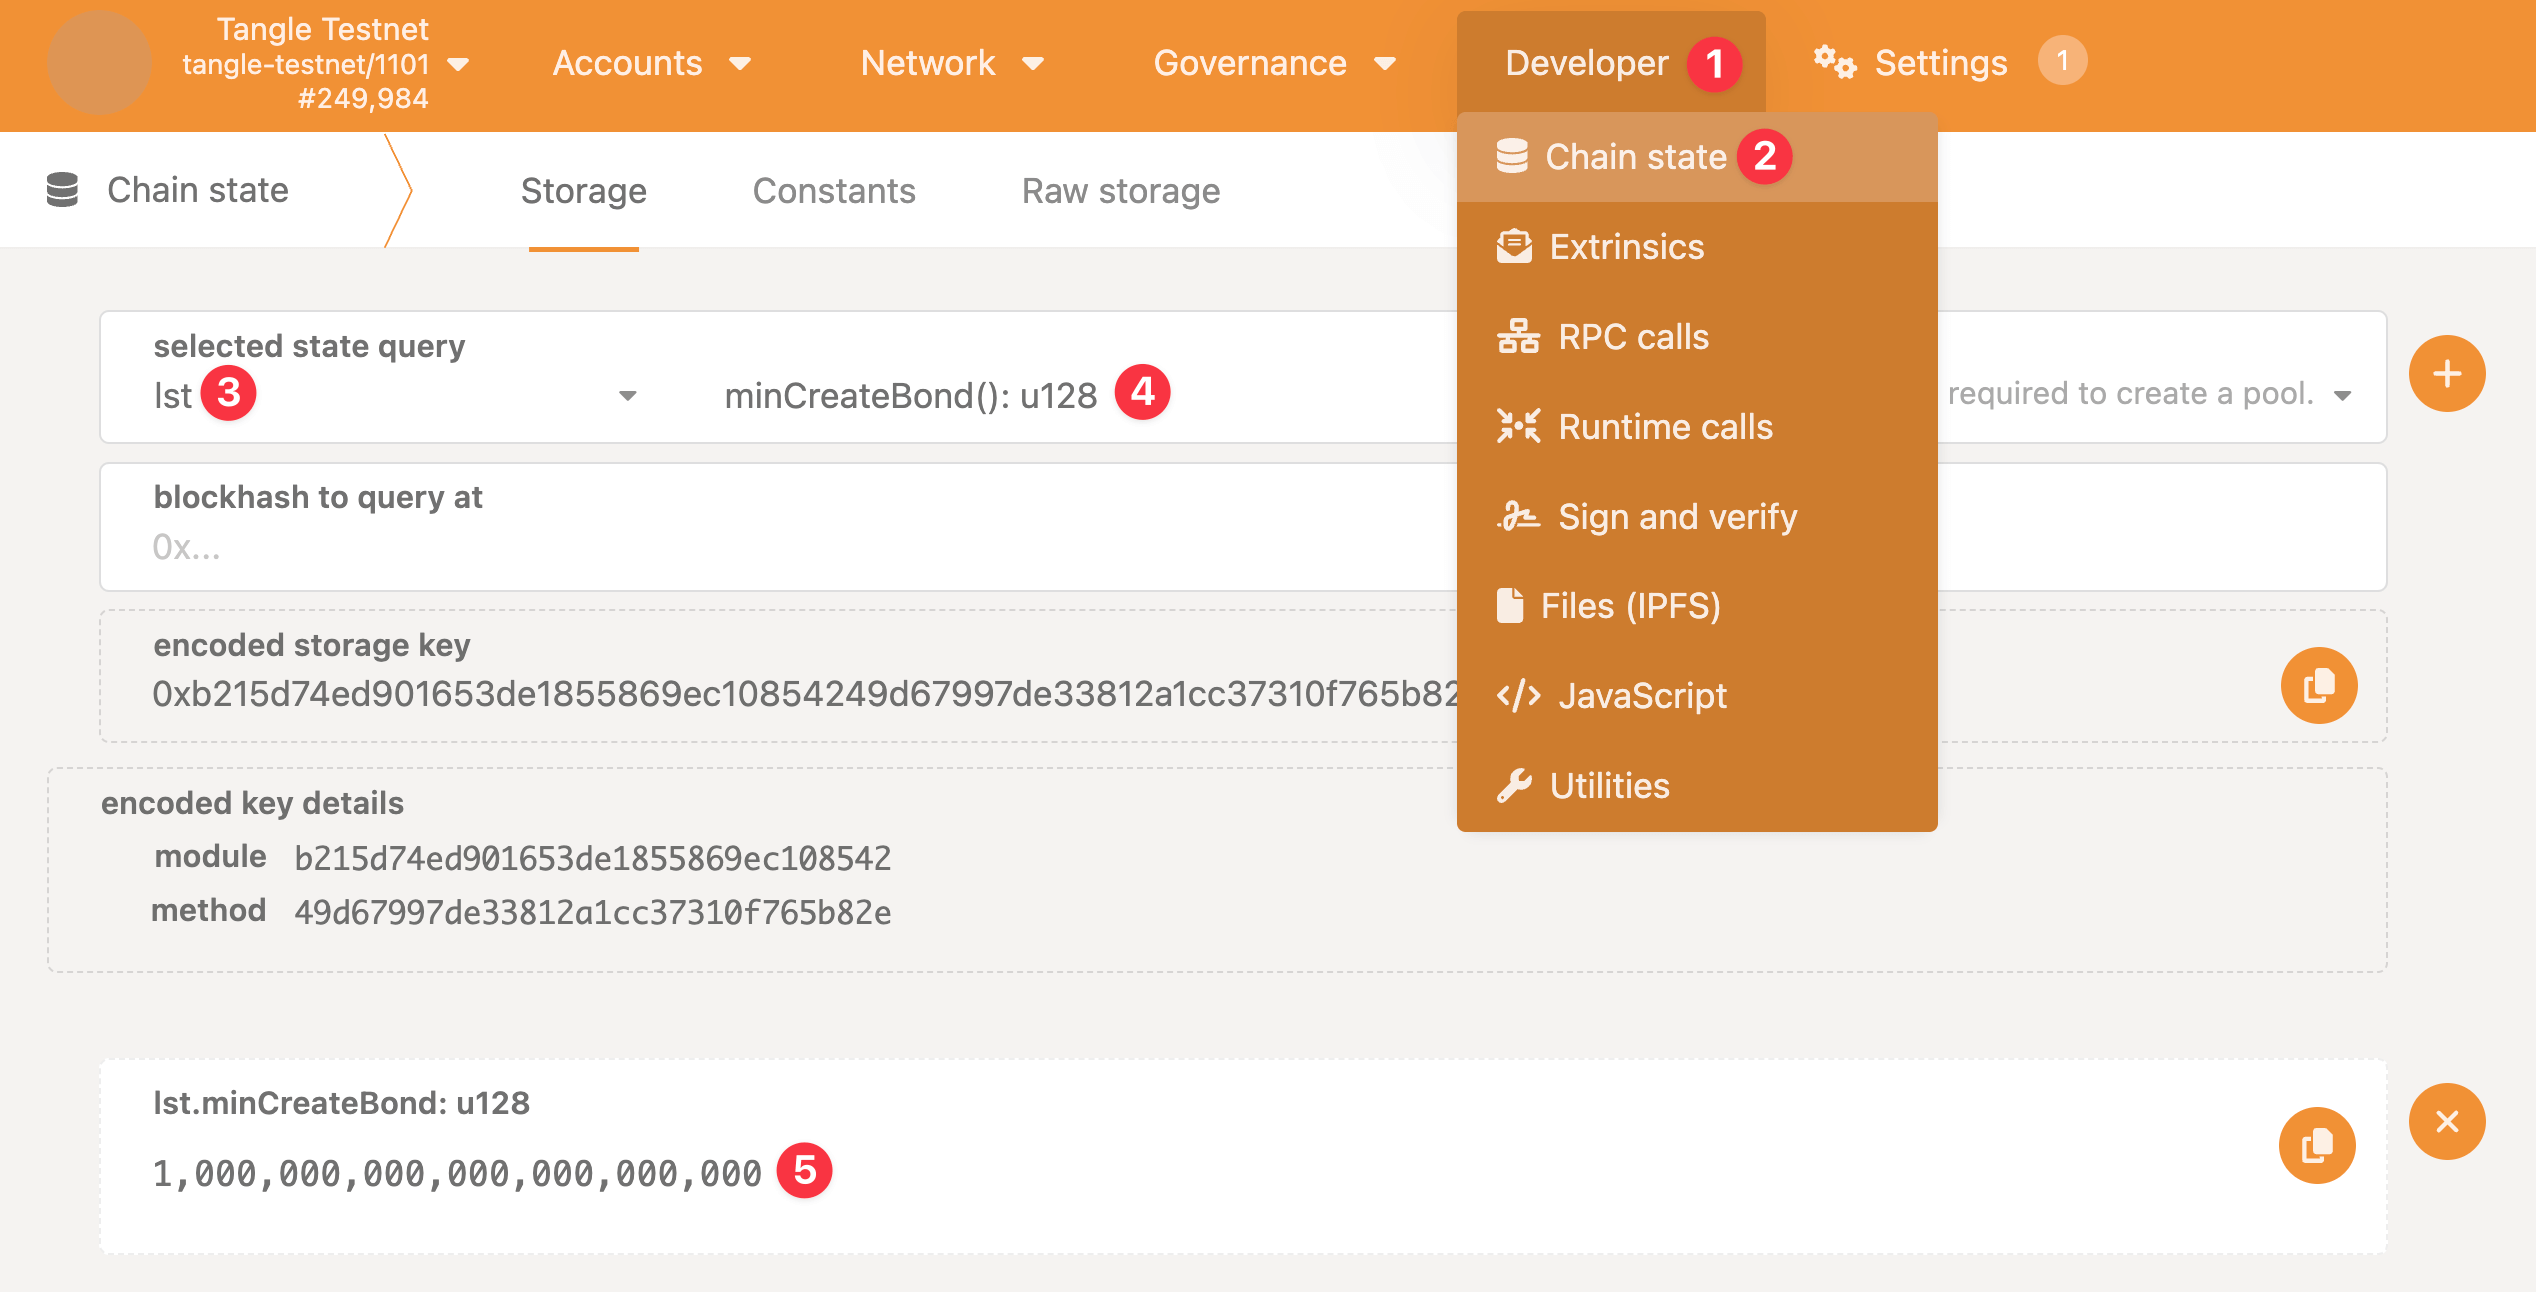Open Files (IPFS) section
The image size is (2536, 1292).
[x=1630, y=605]
